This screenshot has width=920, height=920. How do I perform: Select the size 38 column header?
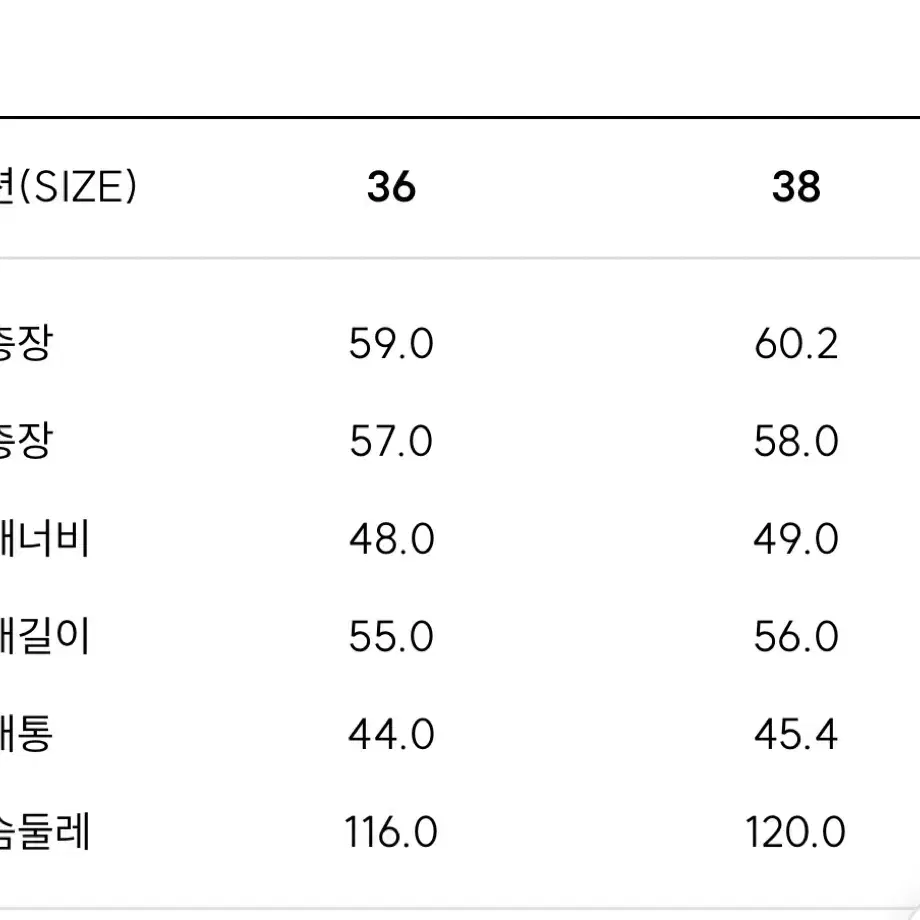click(796, 187)
